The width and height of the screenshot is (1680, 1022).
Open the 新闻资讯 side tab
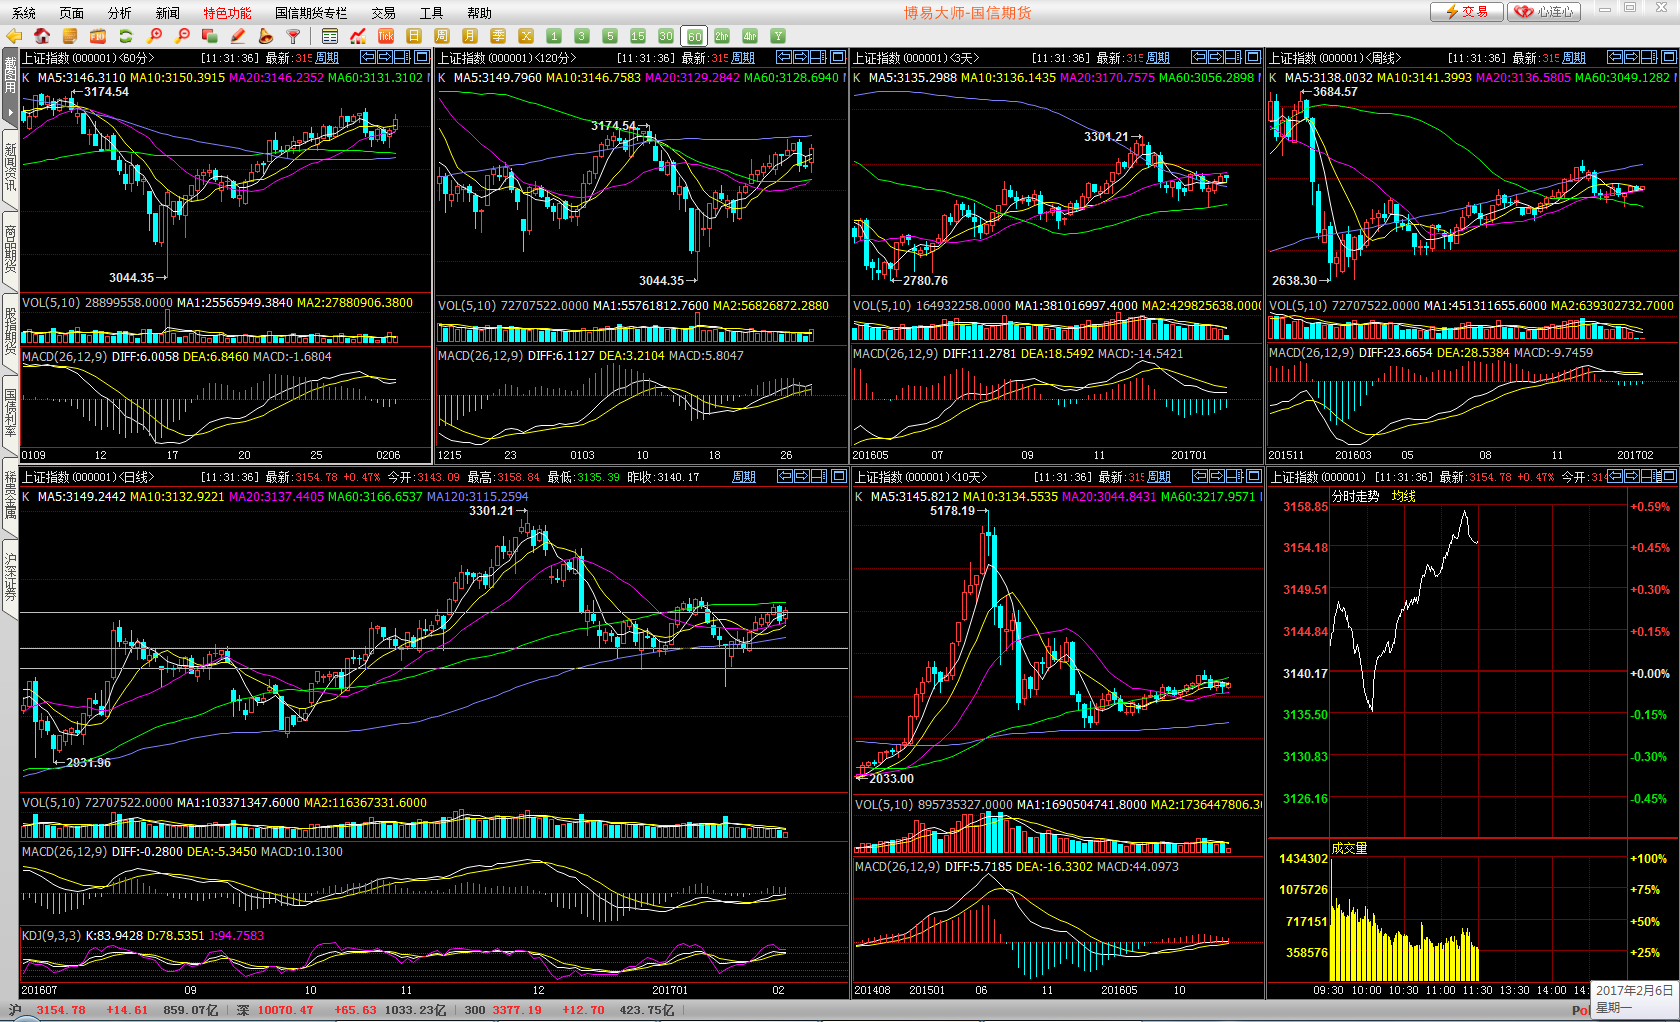[x=10, y=166]
